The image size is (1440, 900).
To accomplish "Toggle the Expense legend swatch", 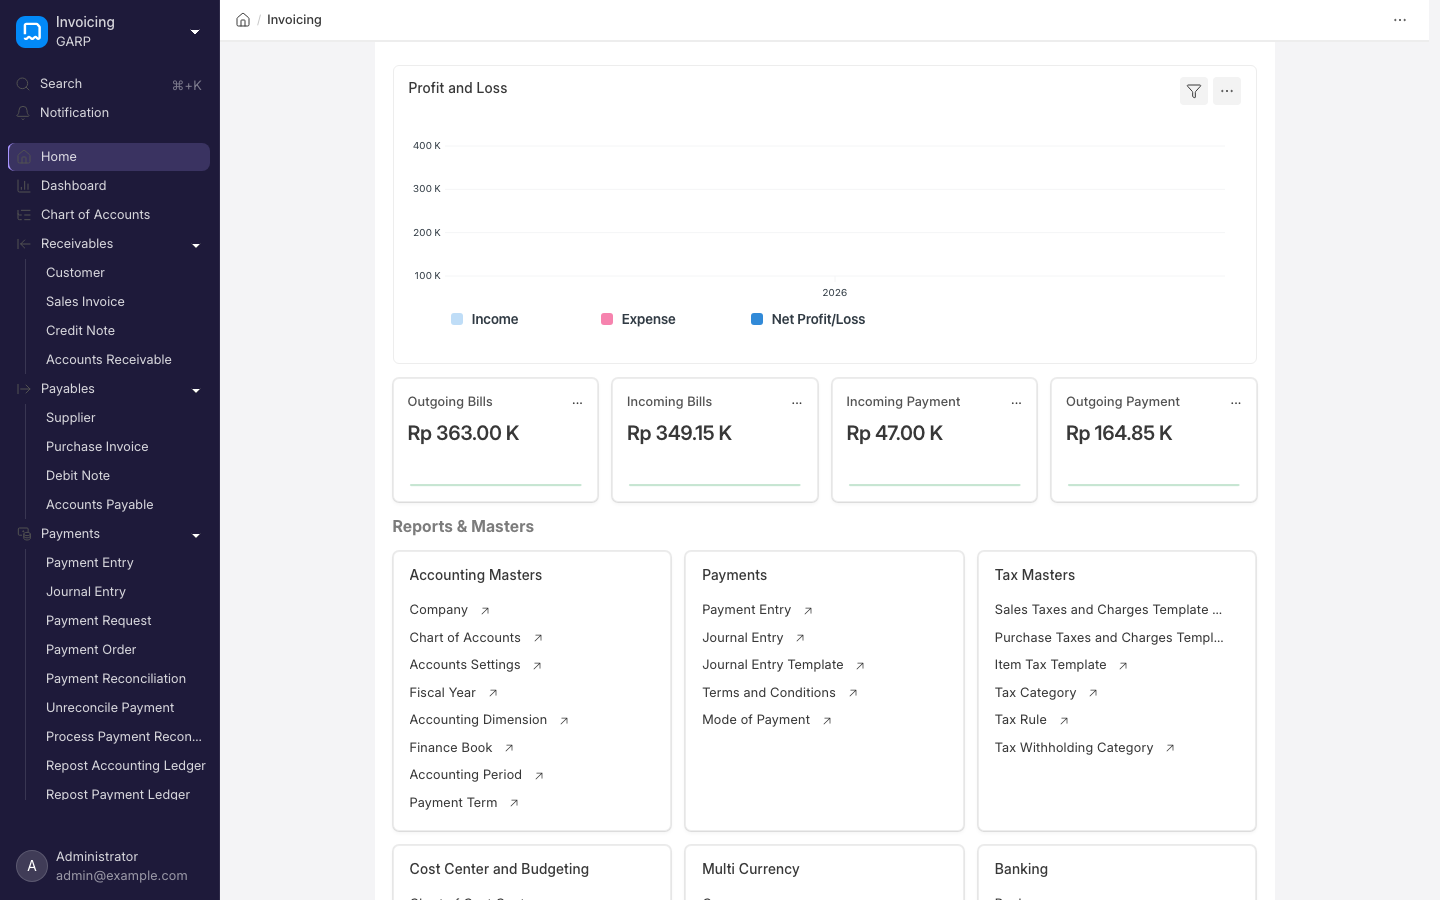I will [x=607, y=319].
